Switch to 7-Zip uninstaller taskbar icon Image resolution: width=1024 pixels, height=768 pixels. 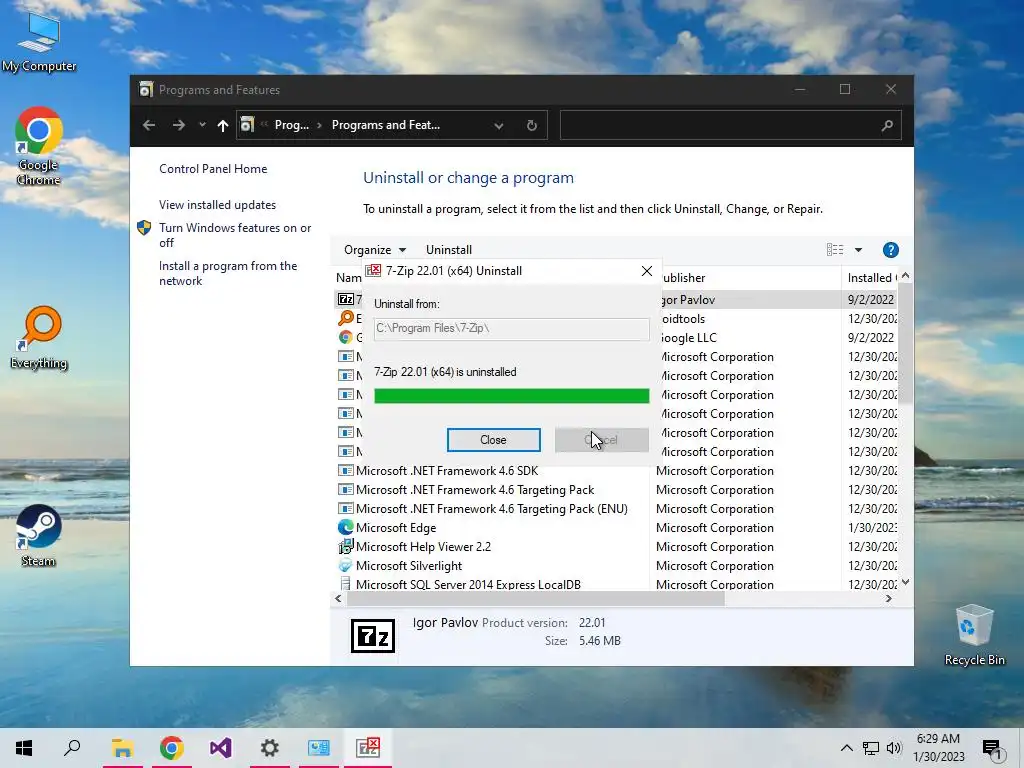[x=368, y=748]
